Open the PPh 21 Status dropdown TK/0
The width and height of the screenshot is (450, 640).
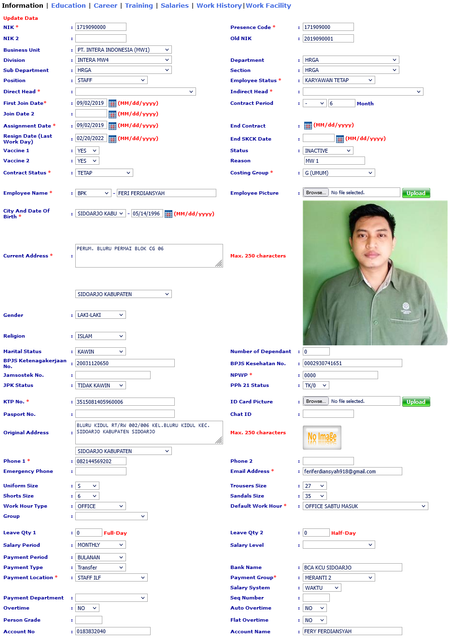pyautogui.click(x=316, y=385)
